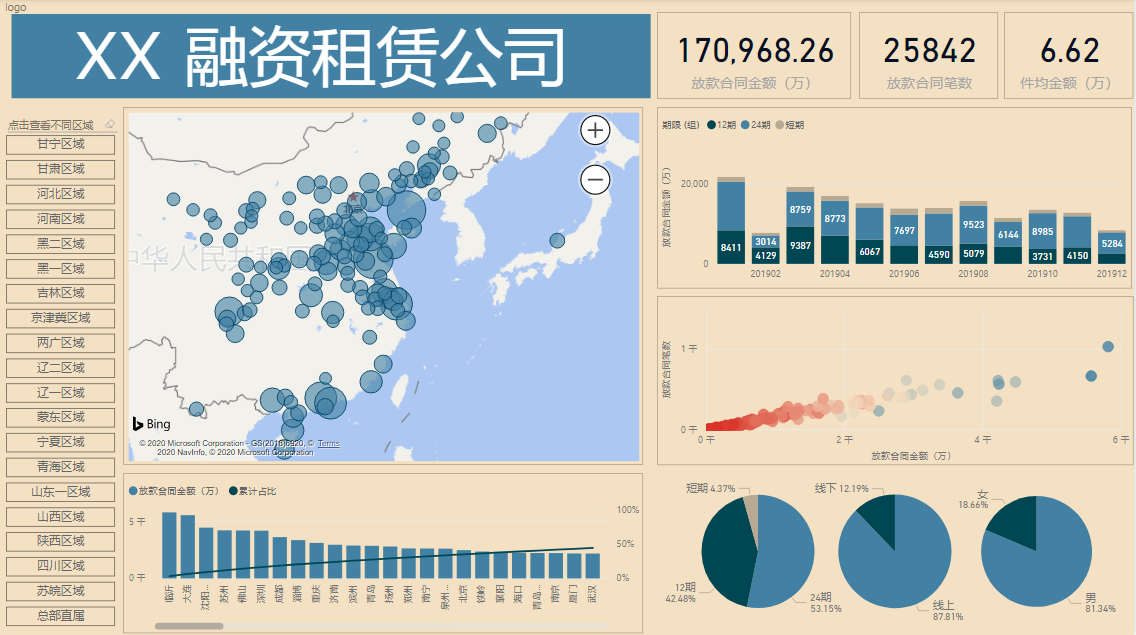
Task: Filter by 甘宁区域 region
Action: click(x=61, y=144)
